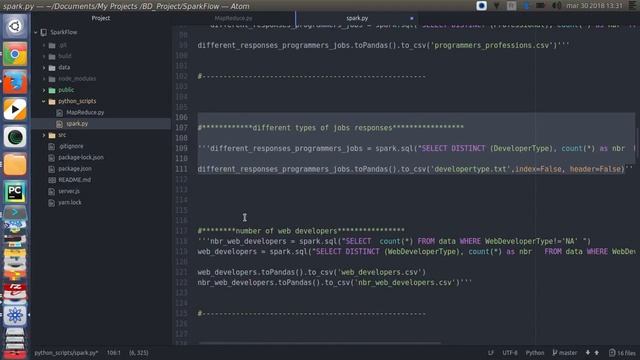Switch to the MapReduce.py tab
640x360 pixels.
coord(233,18)
